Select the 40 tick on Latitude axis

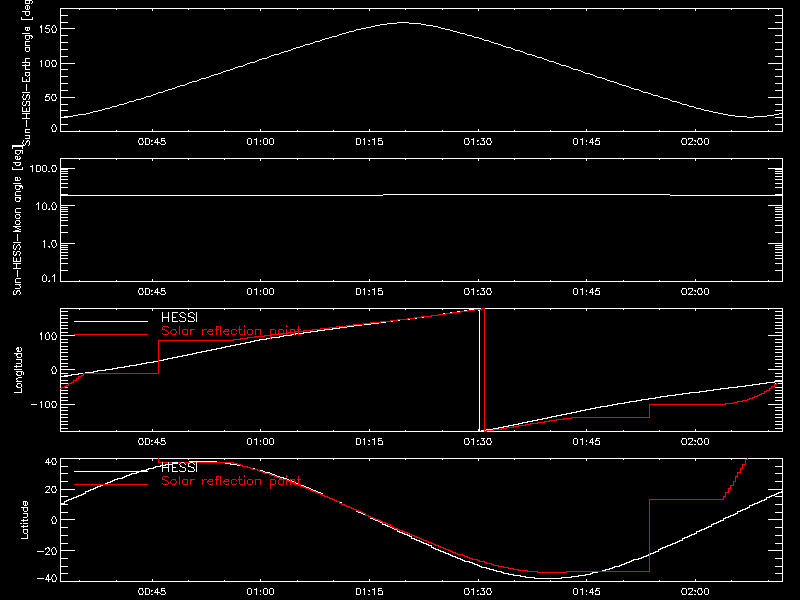click(x=51, y=462)
